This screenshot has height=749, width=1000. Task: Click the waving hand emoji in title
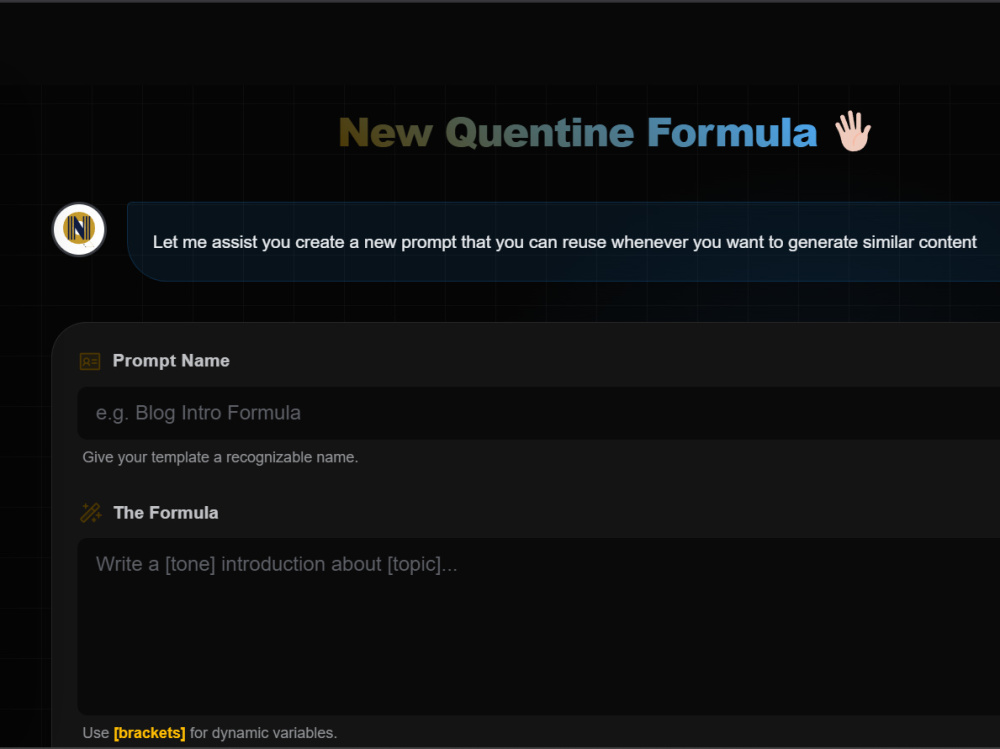[x=853, y=131]
